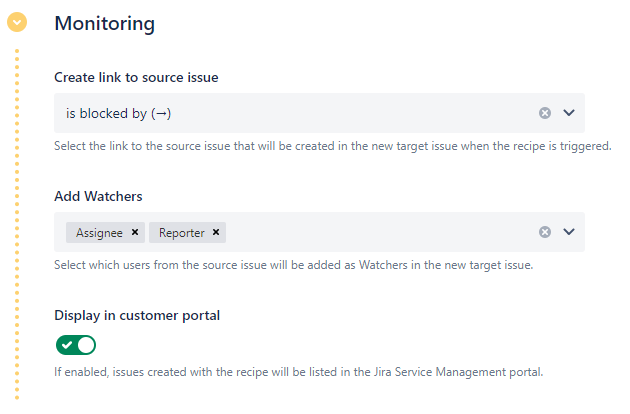Select the Reporter tag label
The image size is (630, 414).
[x=181, y=232]
